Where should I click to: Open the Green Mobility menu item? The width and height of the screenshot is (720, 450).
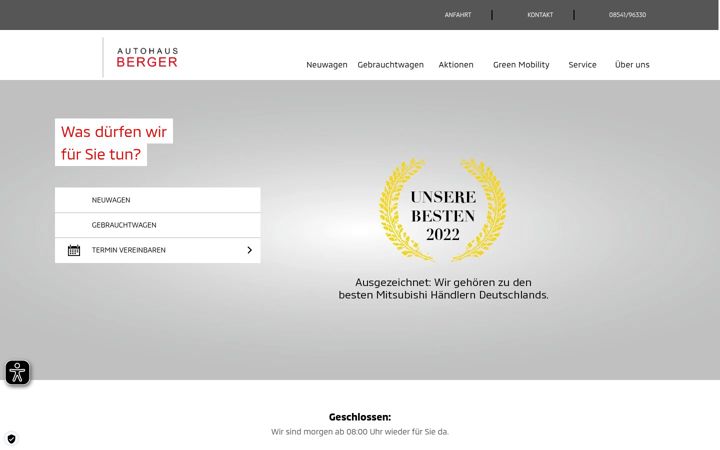tap(521, 65)
